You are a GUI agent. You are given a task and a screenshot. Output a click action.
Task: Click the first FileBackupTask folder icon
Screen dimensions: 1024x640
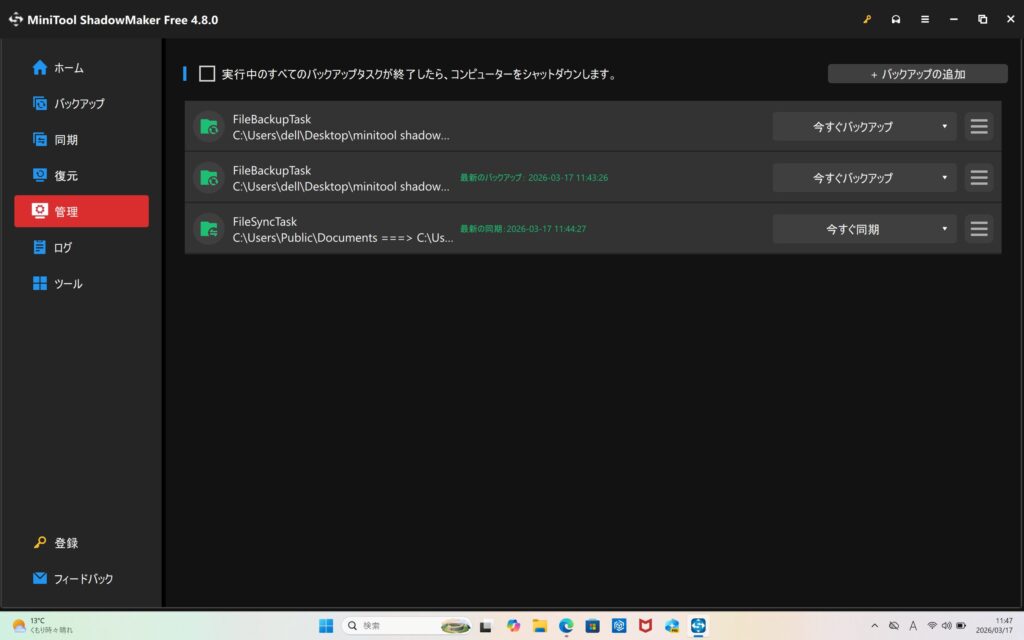pyautogui.click(x=208, y=127)
